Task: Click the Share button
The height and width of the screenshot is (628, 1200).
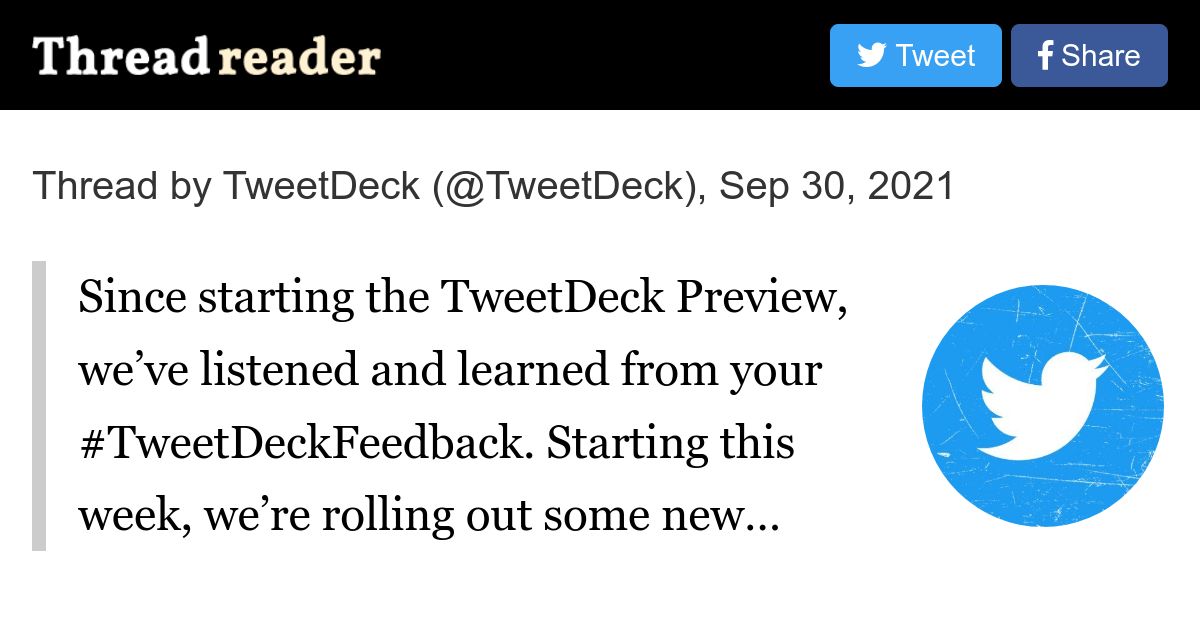Action: (1089, 55)
